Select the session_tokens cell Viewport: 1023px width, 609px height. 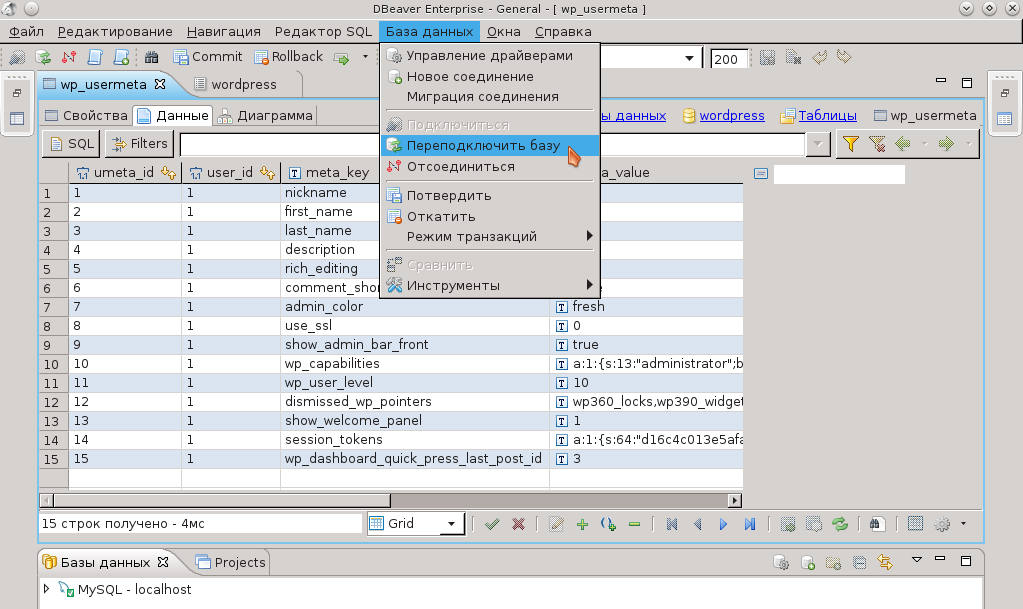click(415, 440)
